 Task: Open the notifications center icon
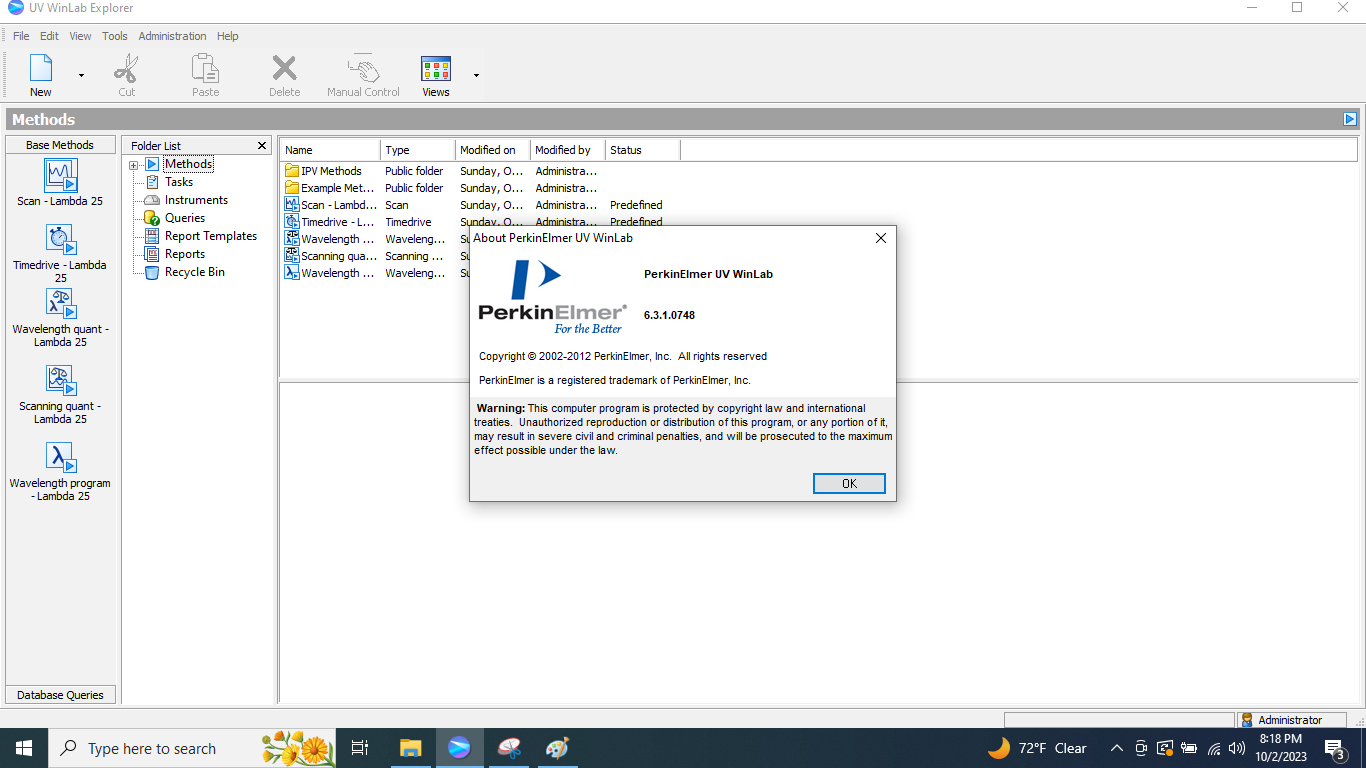tap(1334, 748)
